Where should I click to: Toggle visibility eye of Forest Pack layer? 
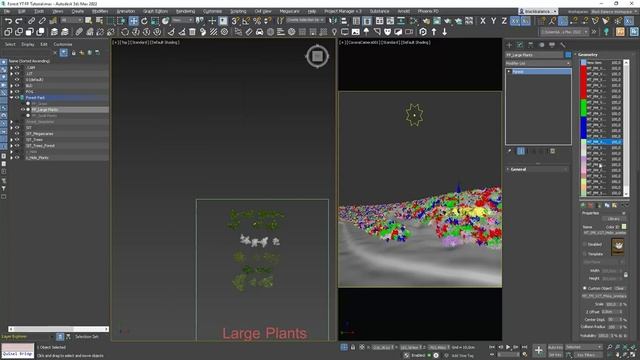point(17,98)
